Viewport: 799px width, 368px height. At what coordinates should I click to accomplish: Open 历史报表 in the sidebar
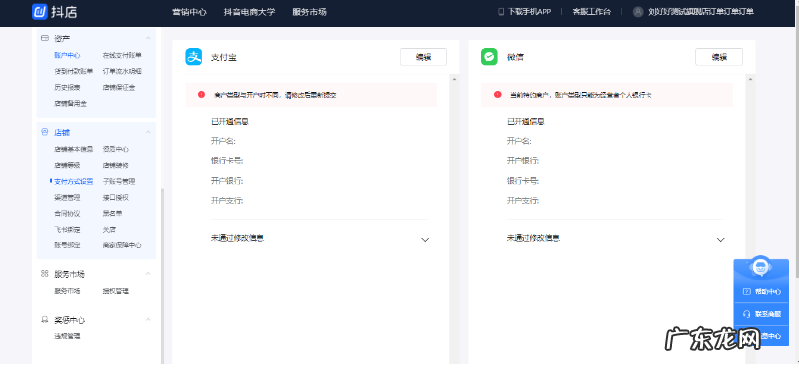[67, 87]
